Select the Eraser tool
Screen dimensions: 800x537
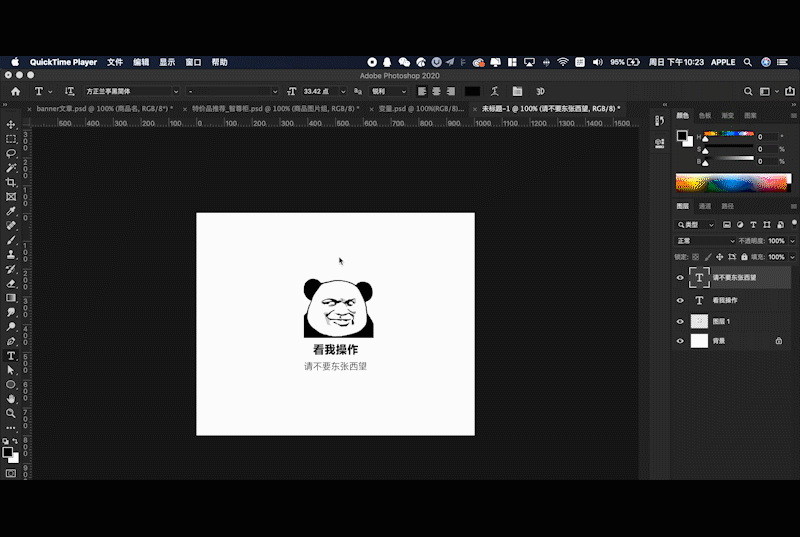coord(11,284)
